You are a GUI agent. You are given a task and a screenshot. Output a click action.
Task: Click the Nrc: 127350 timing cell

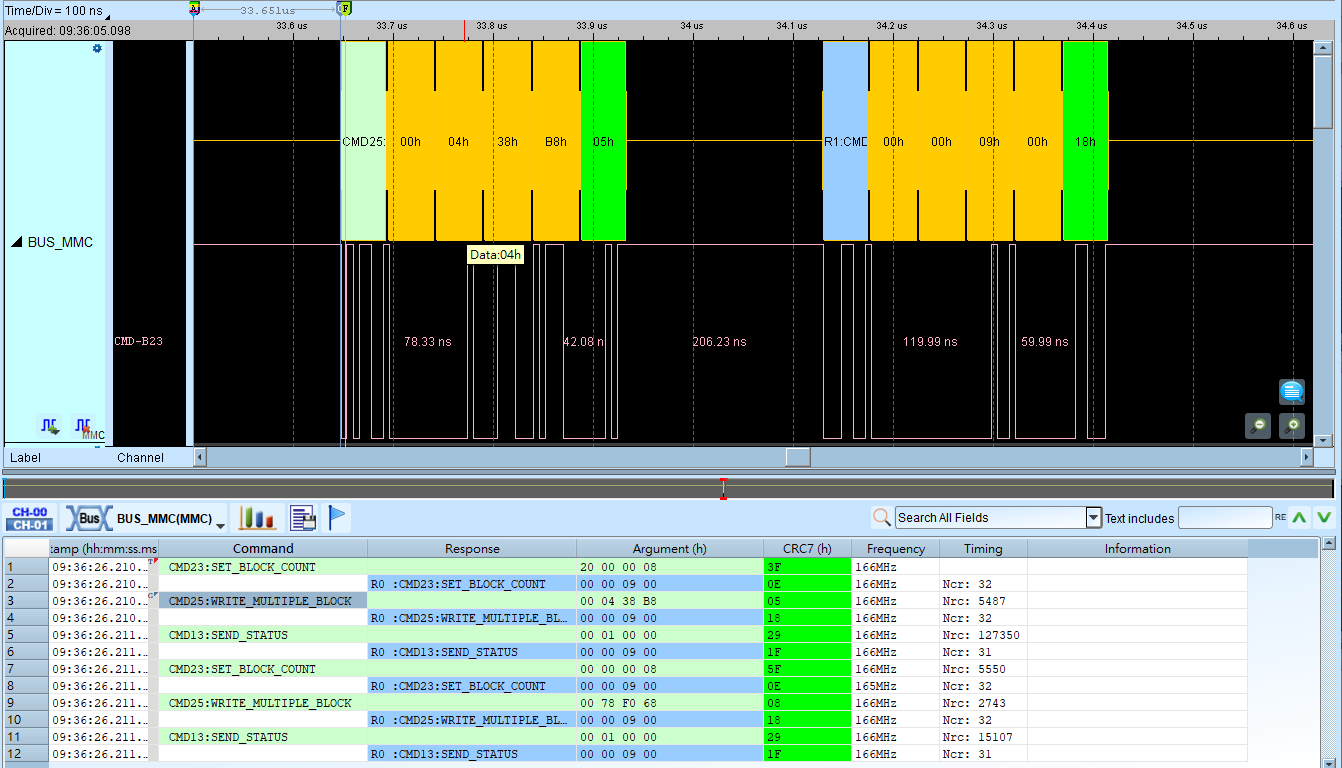tap(981, 635)
